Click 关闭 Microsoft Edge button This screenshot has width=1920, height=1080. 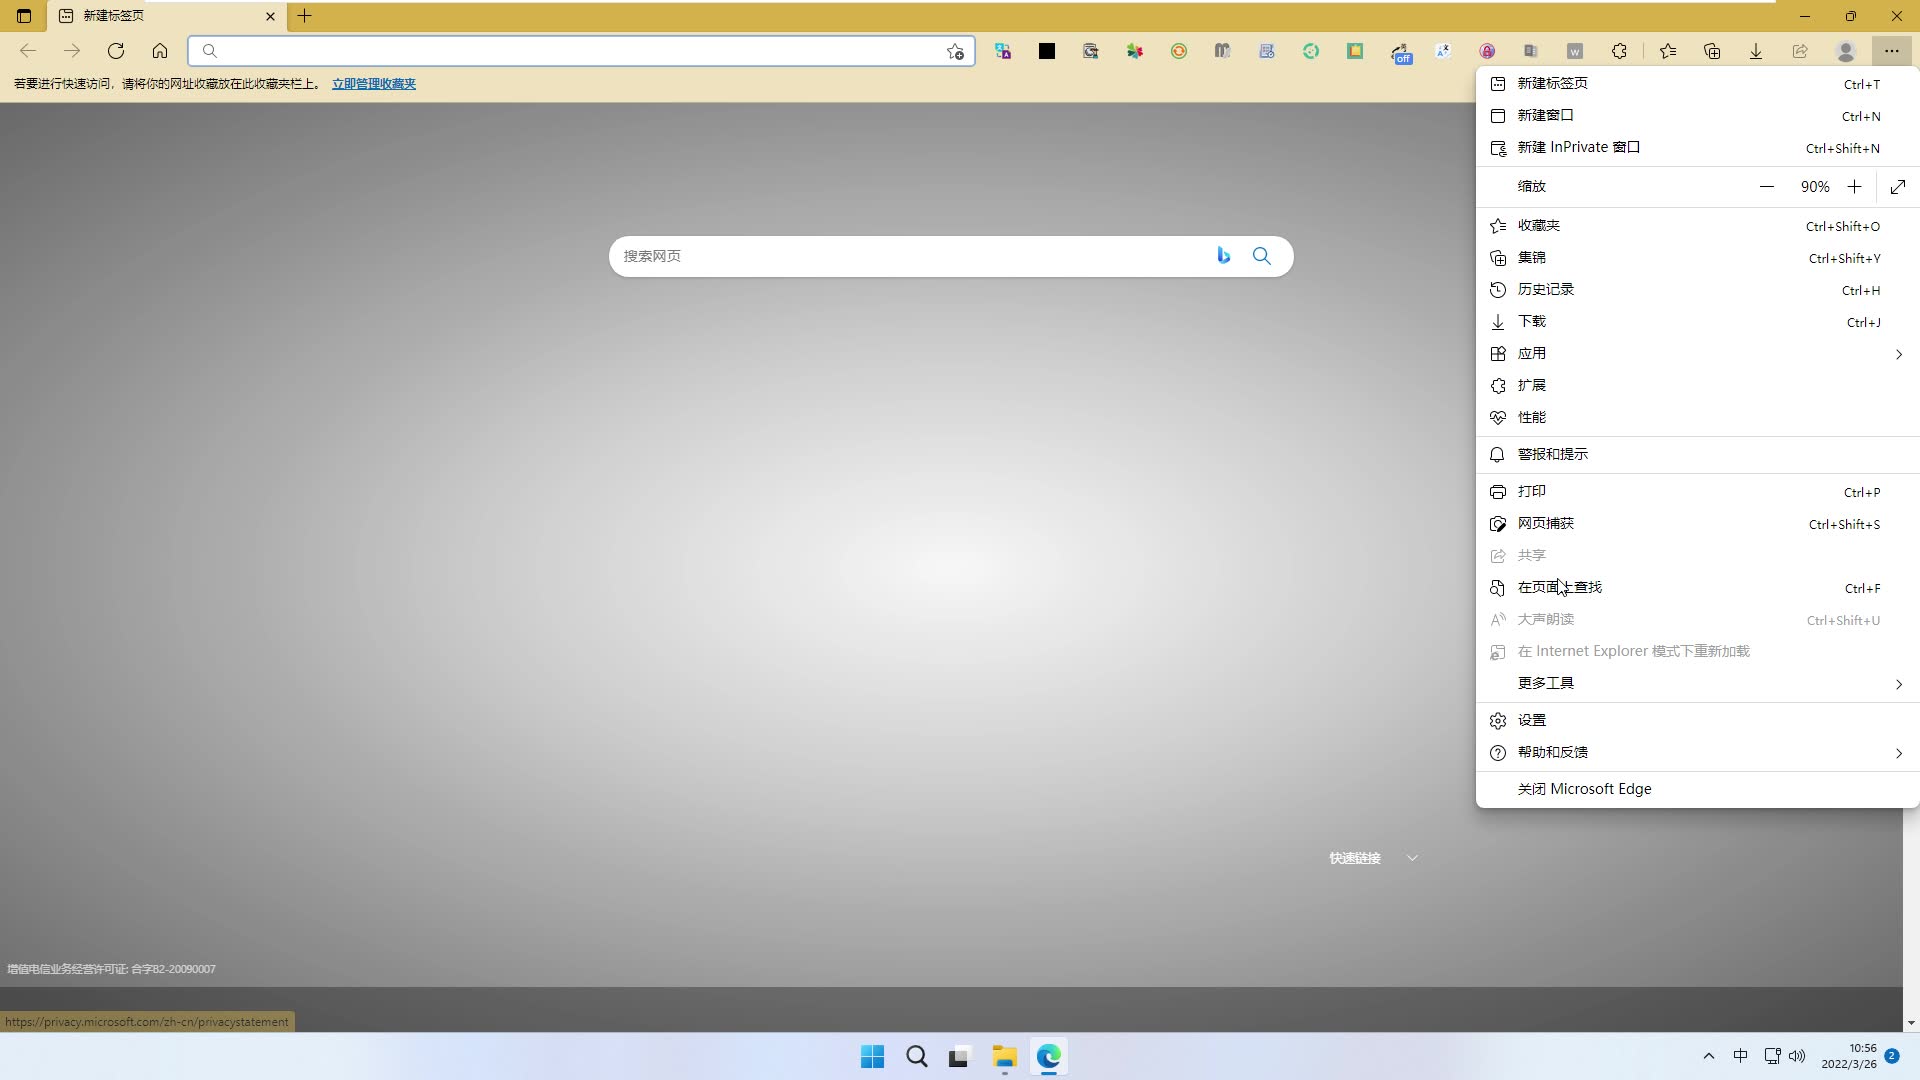(x=1582, y=787)
